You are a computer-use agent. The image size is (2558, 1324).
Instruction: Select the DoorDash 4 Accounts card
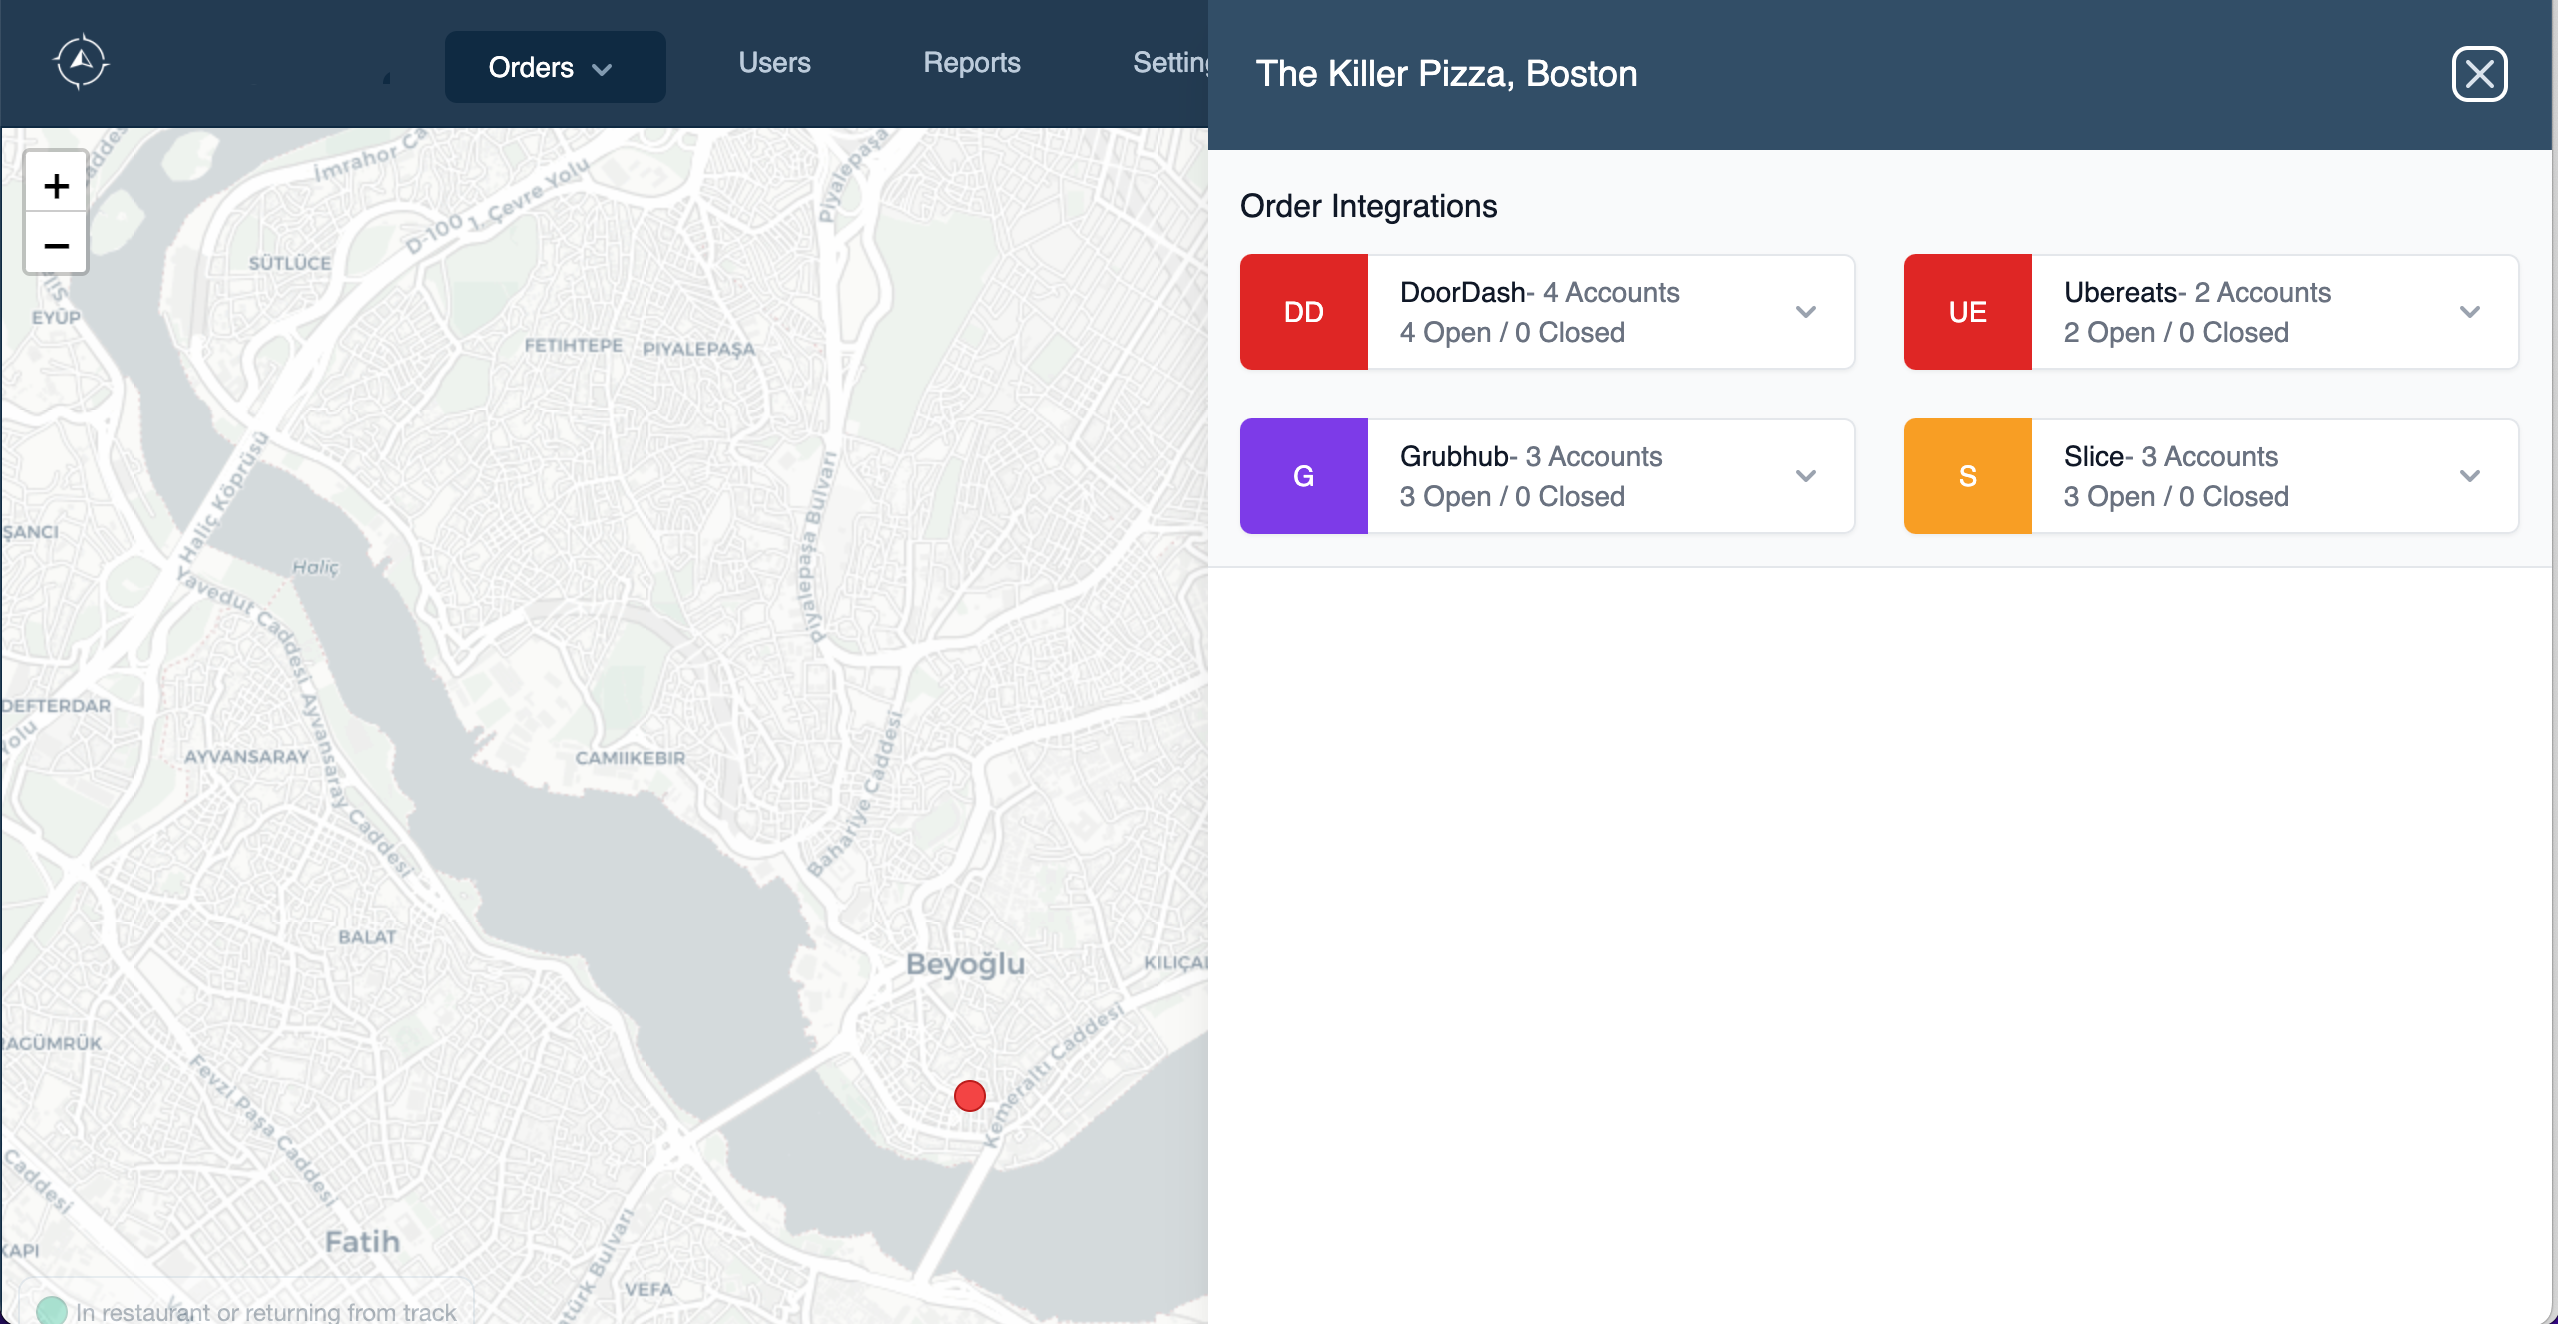[1580, 312]
